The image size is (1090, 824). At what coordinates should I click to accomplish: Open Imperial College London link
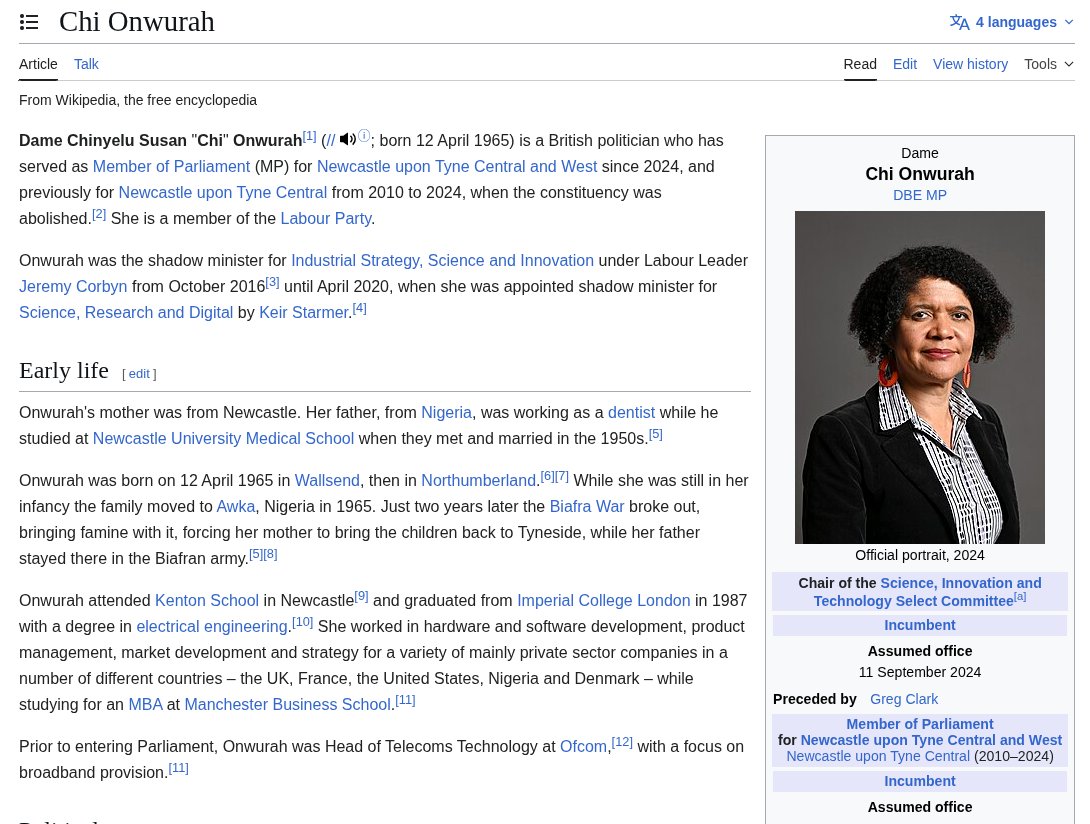[603, 600]
